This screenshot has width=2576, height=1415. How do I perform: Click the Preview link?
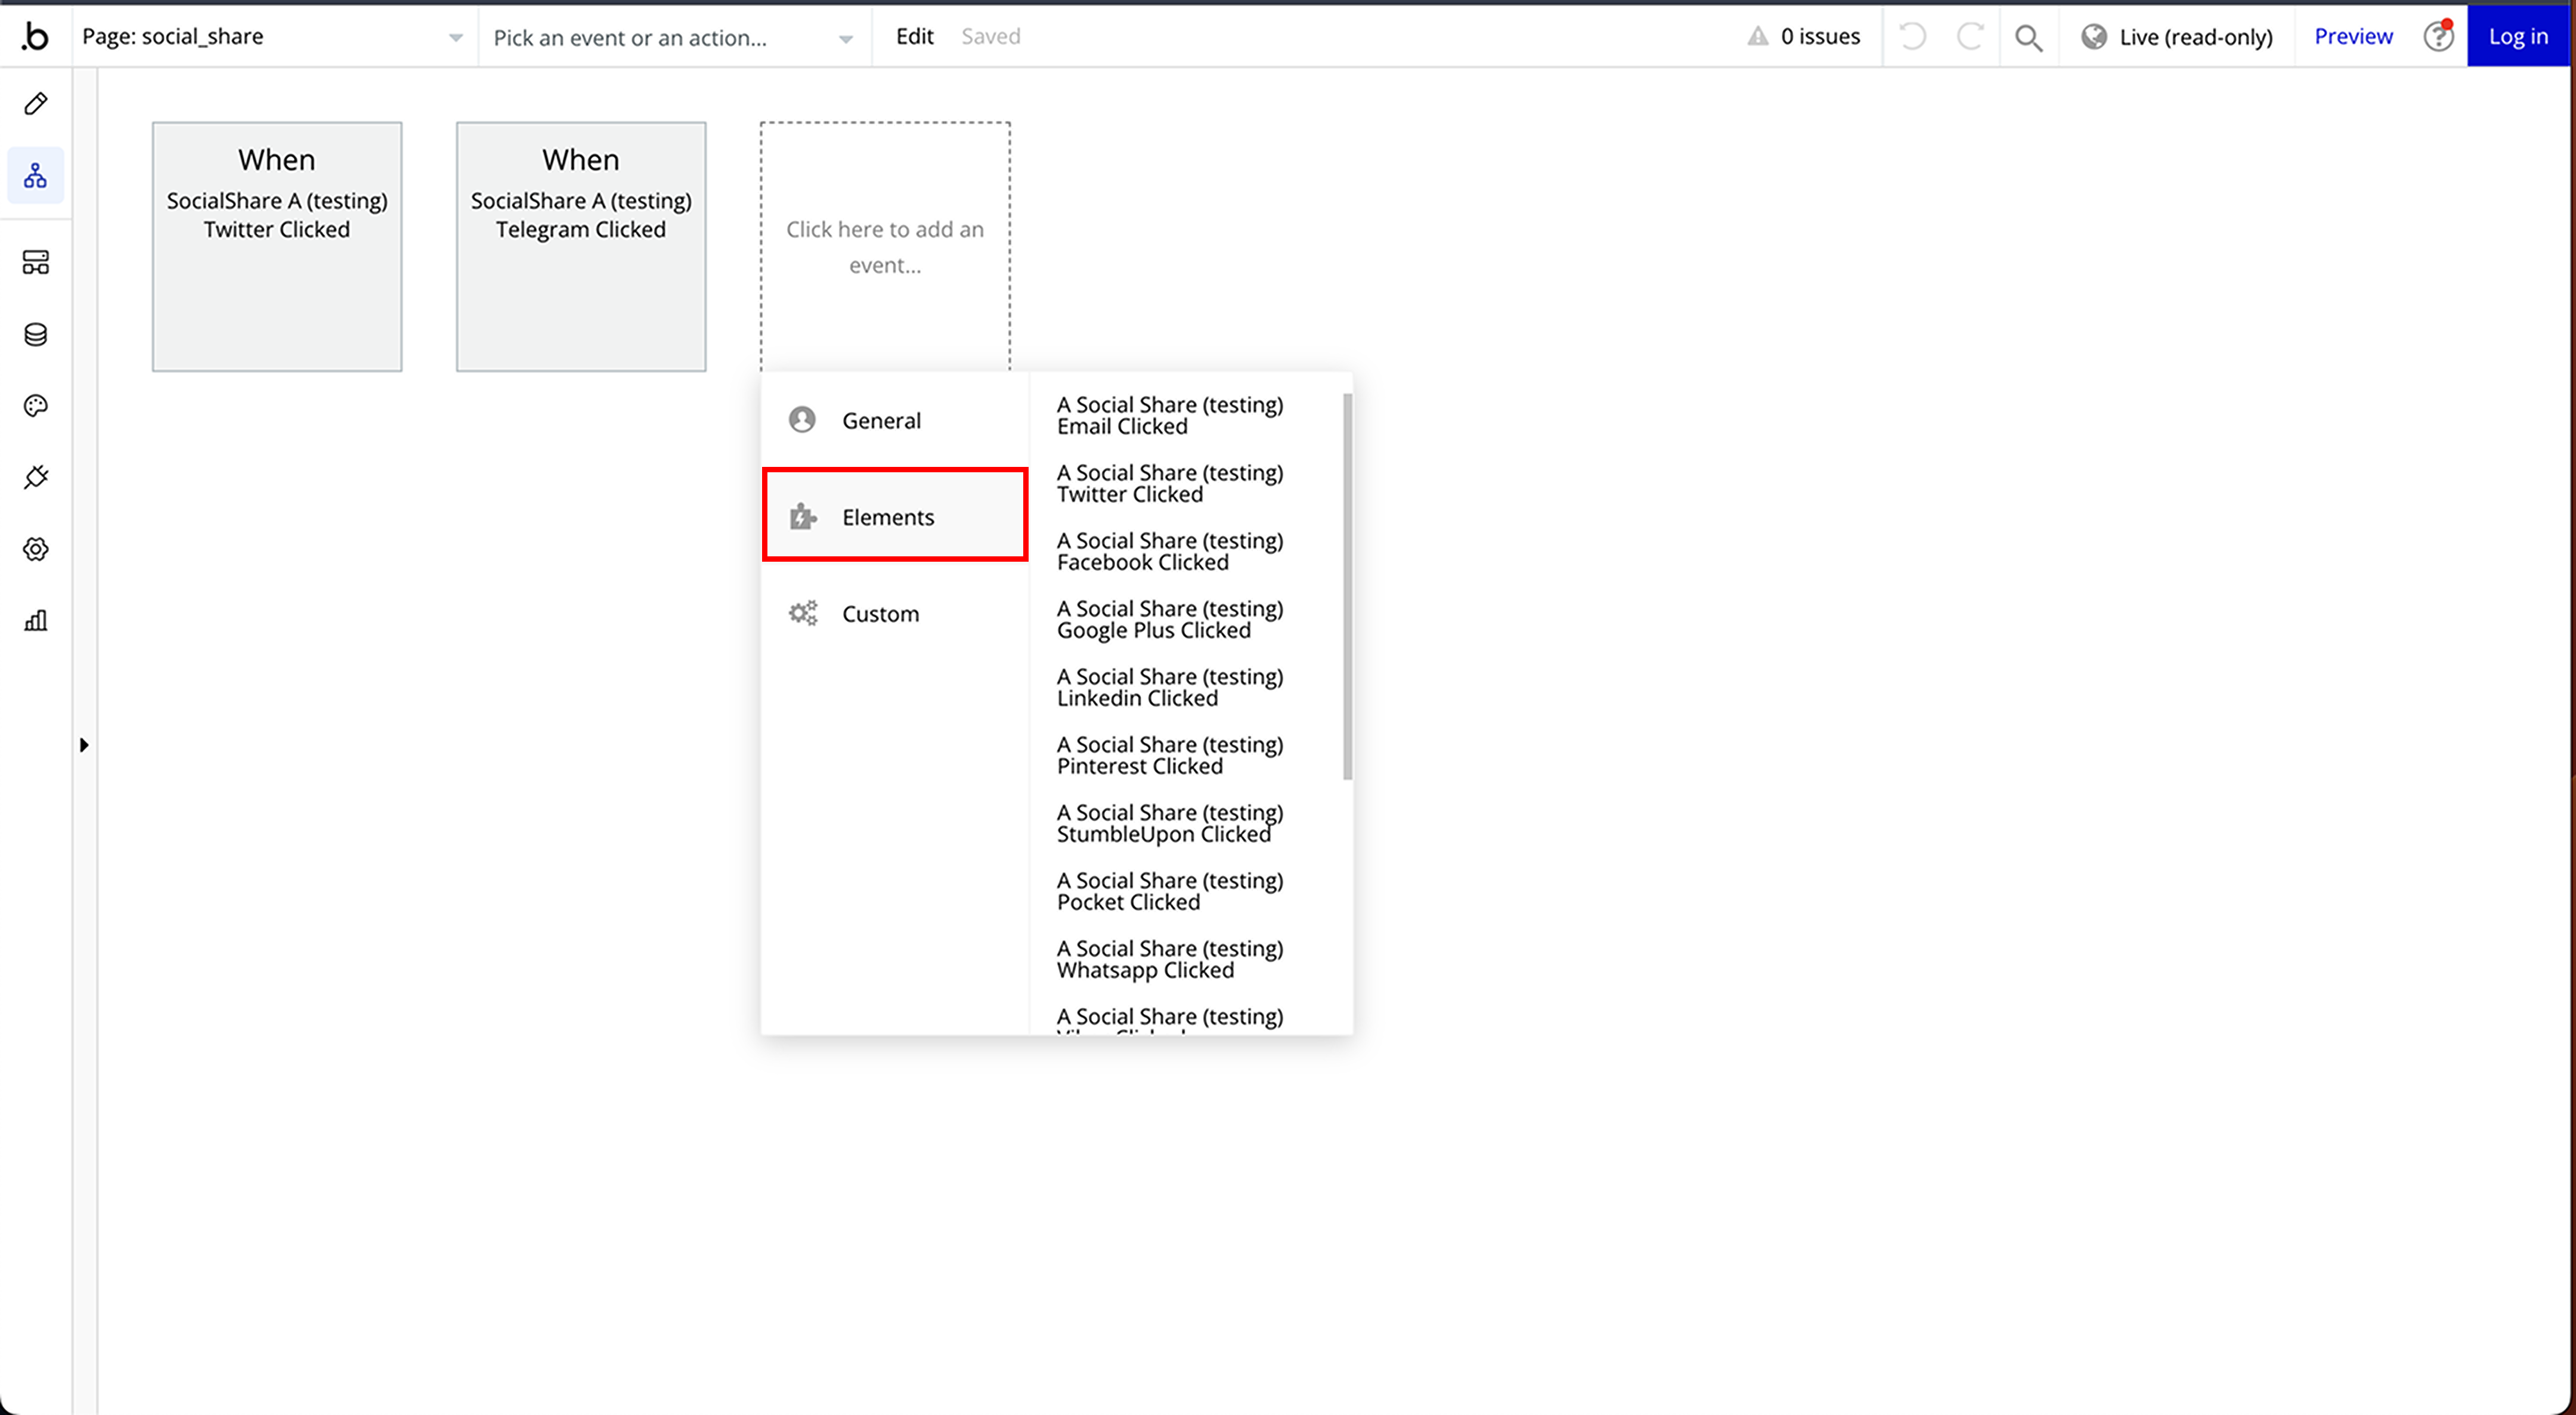click(x=2353, y=37)
